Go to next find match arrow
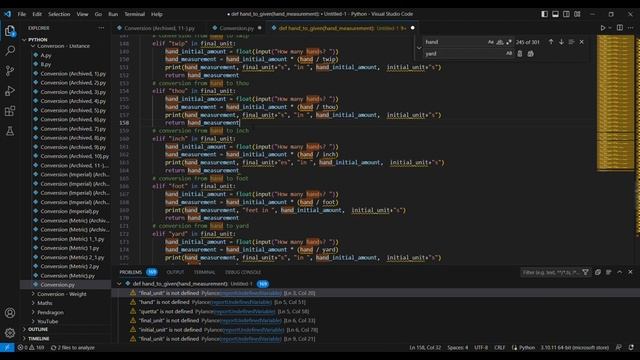 (x=561, y=42)
